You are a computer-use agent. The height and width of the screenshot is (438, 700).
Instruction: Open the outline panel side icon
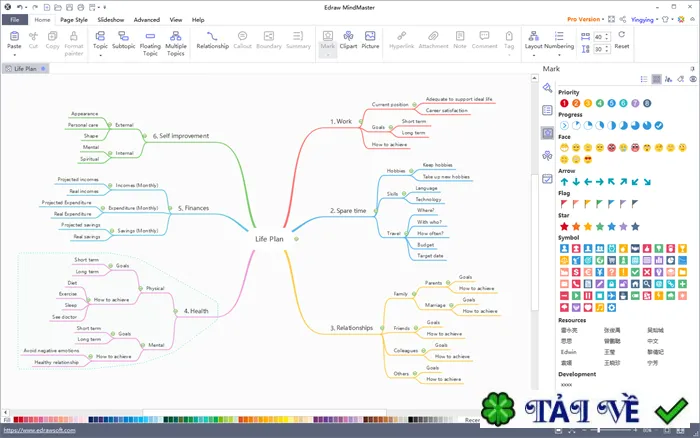(547, 110)
